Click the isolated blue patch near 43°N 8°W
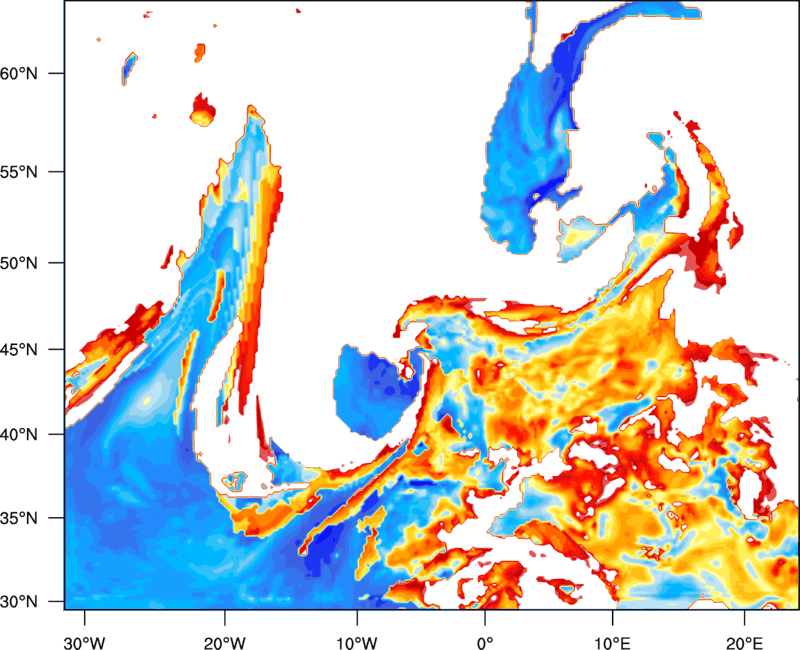The image size is (800, 650). (375, 392)
